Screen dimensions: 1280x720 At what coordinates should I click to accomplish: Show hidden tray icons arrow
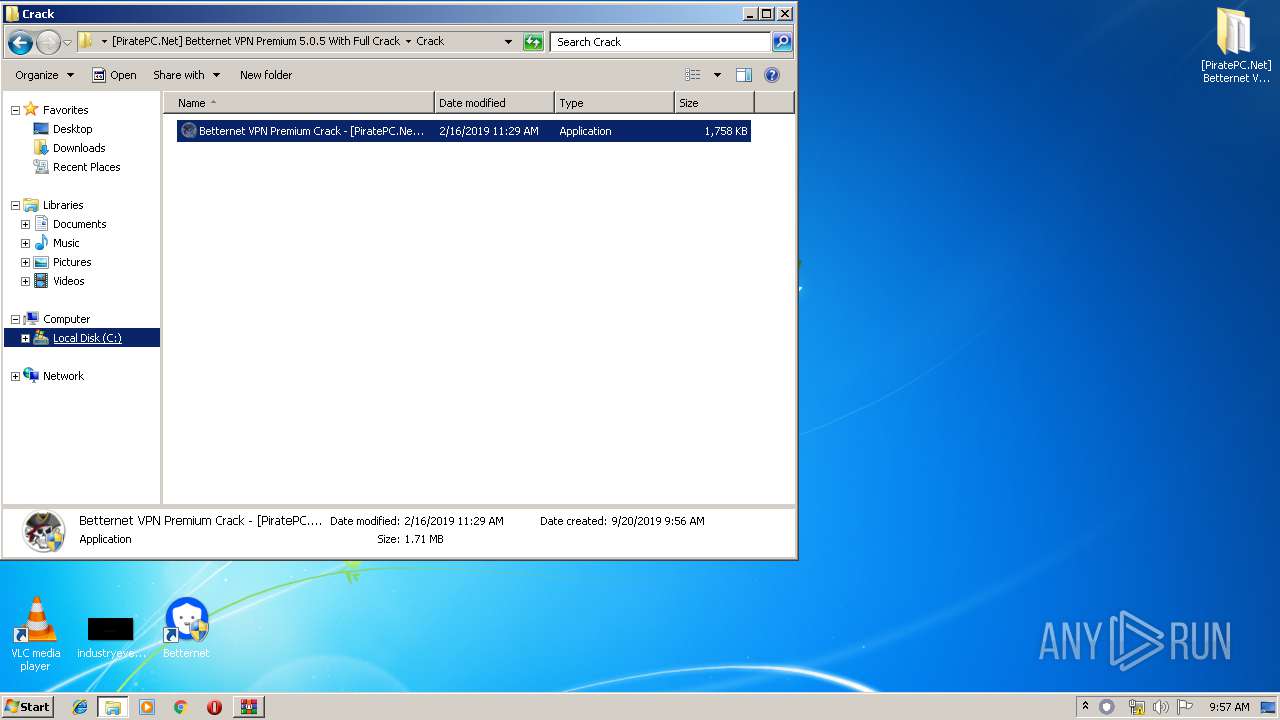(1085, 706)
